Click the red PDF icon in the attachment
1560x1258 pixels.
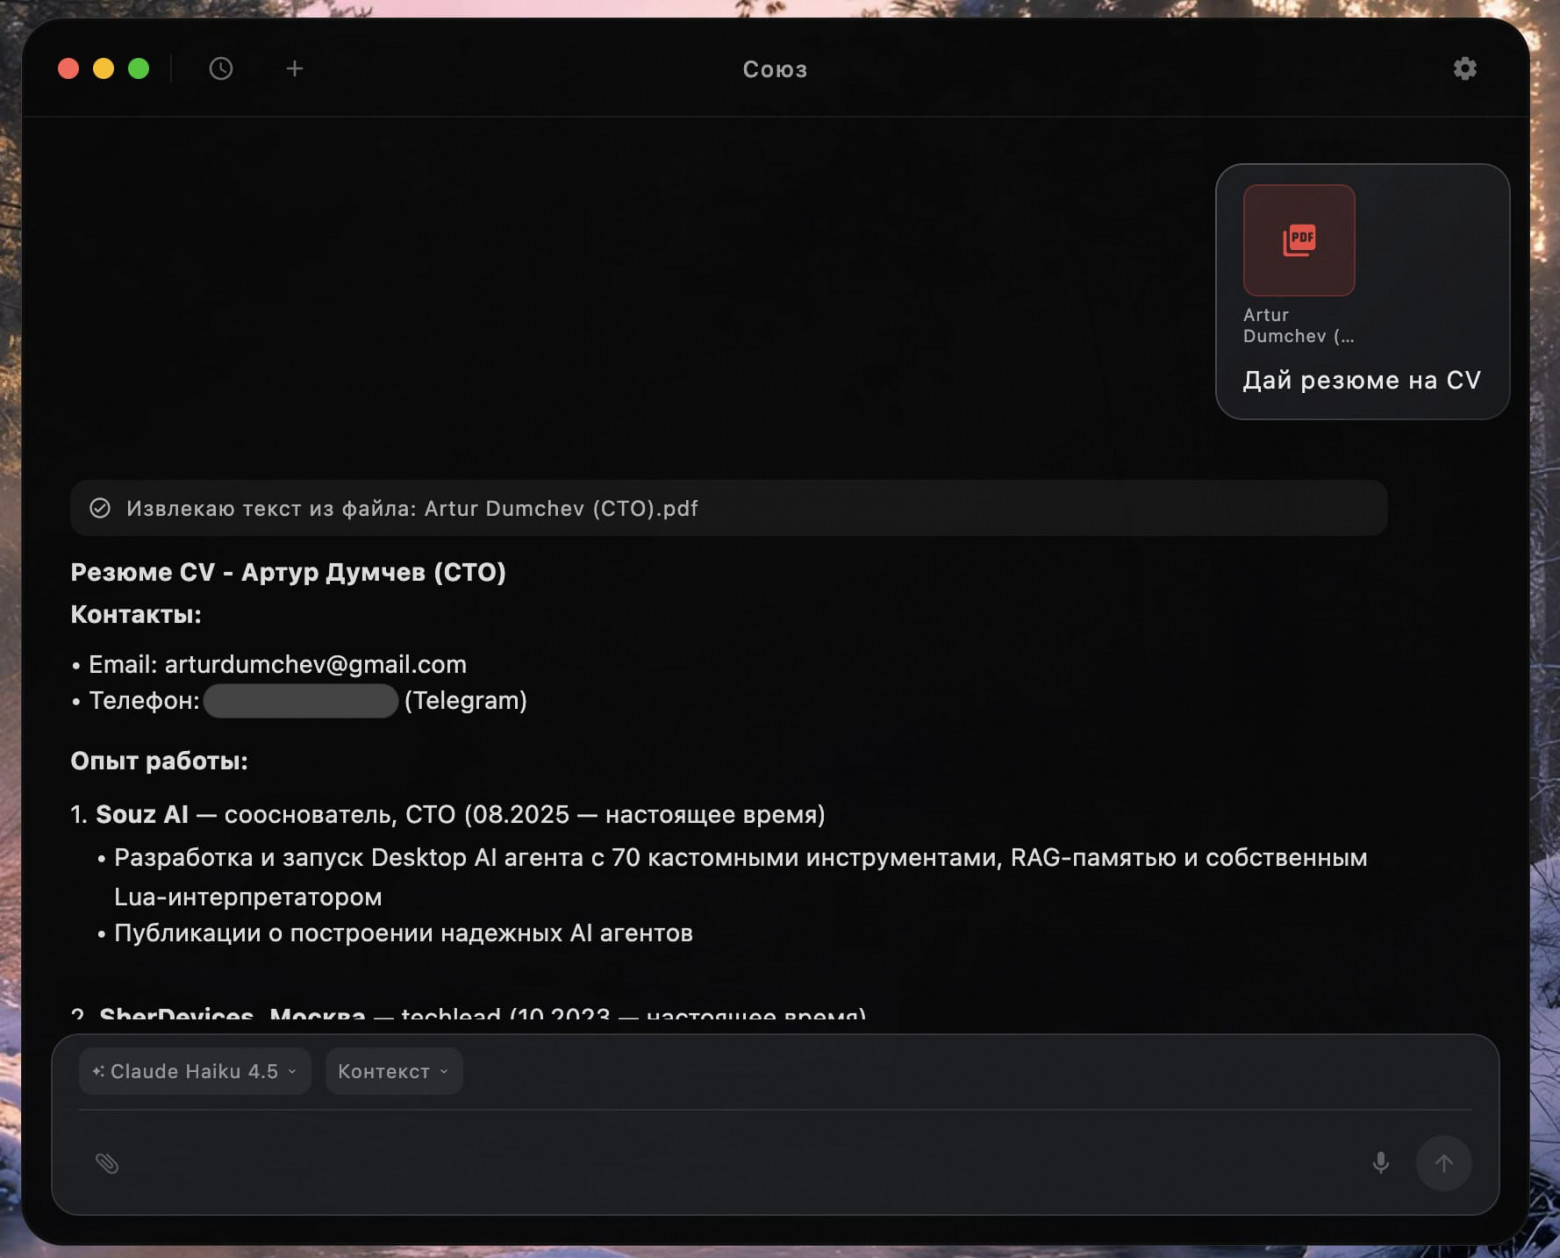(x=1298, y=240)
